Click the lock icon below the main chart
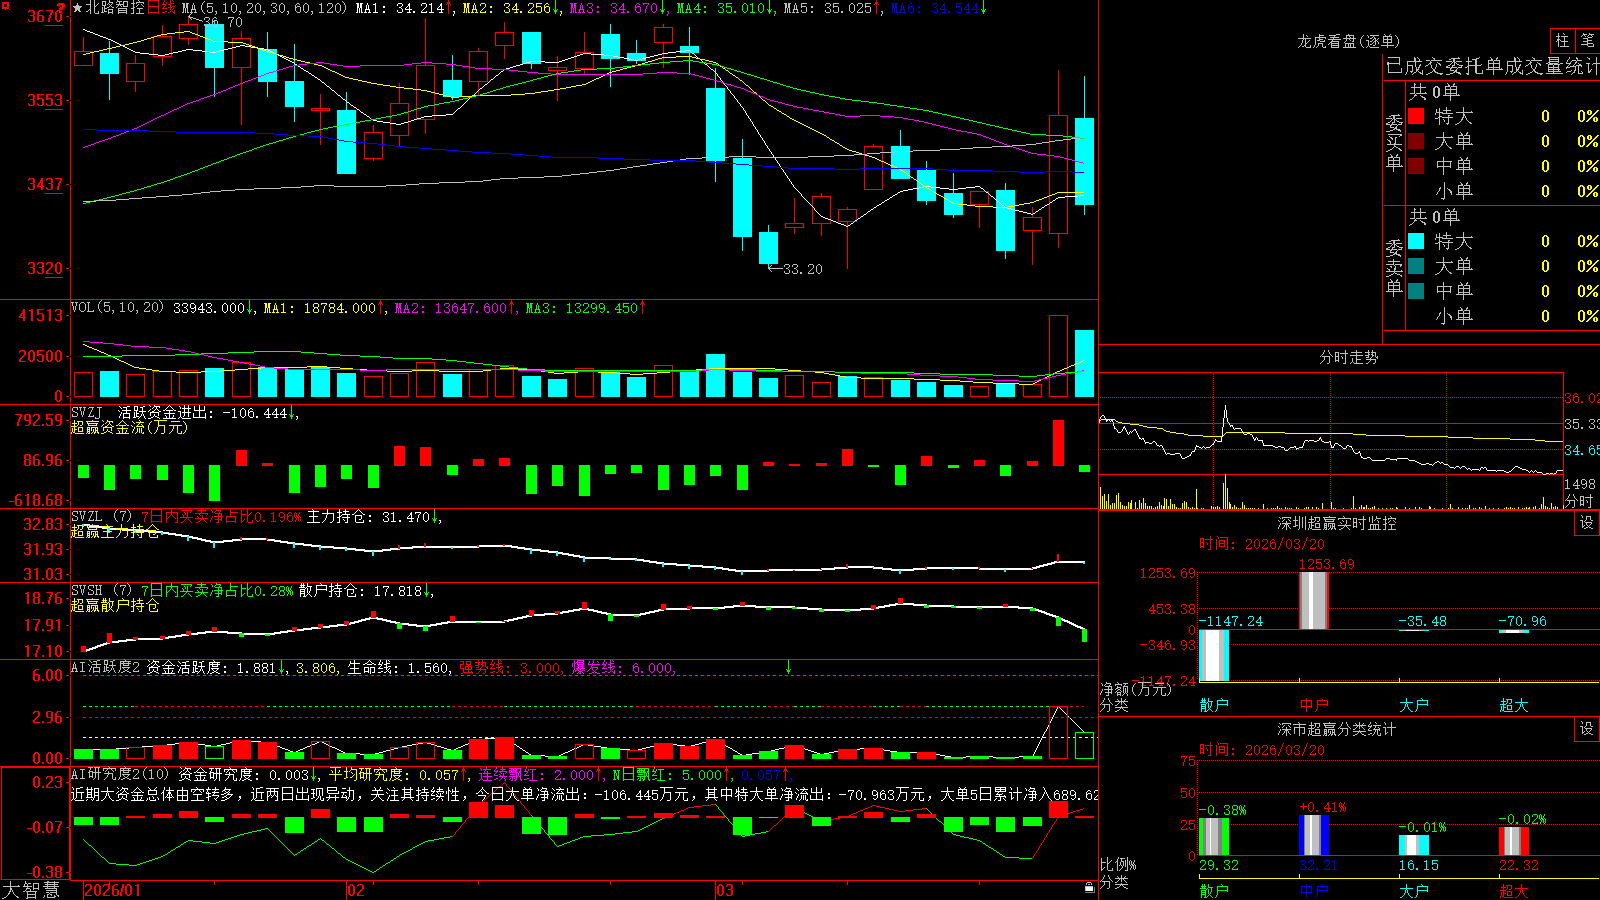Image resolution: width=1600 pixels, height=900 pixels. (1089, 888)
